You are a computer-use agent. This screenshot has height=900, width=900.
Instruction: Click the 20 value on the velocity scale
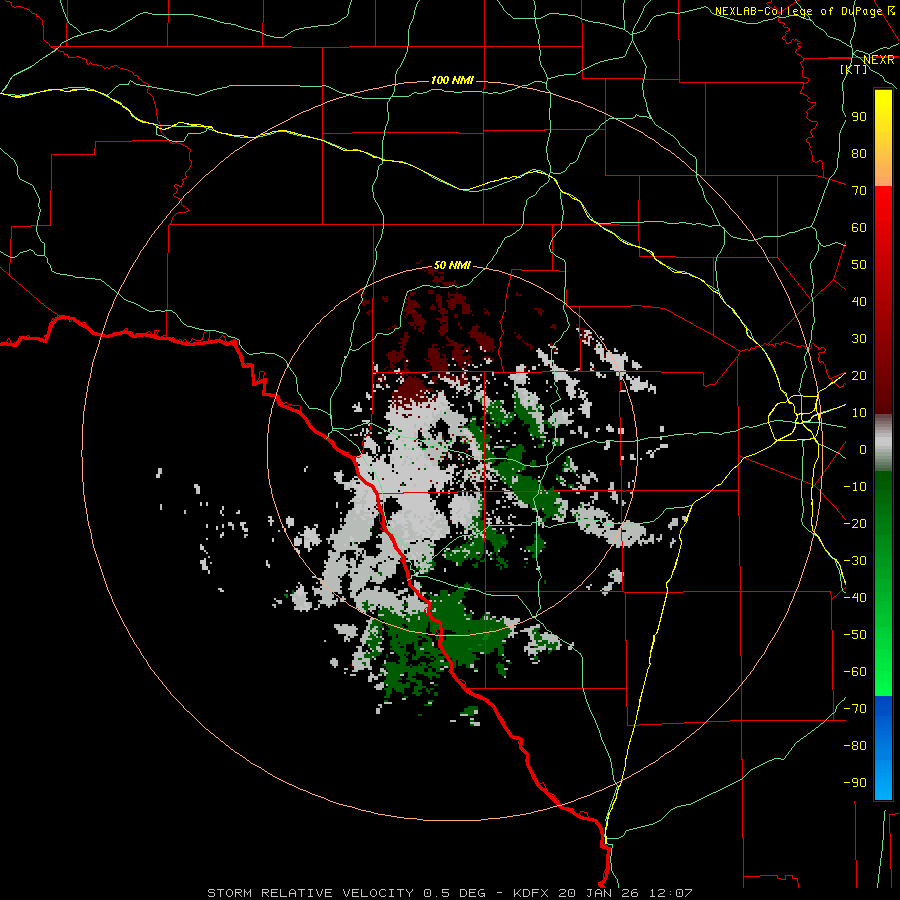coord(859,376)
